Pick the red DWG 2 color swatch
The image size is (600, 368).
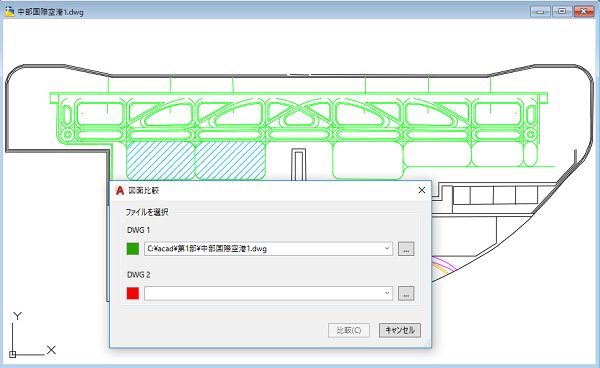pyautogui.click(x=133, y=293)
